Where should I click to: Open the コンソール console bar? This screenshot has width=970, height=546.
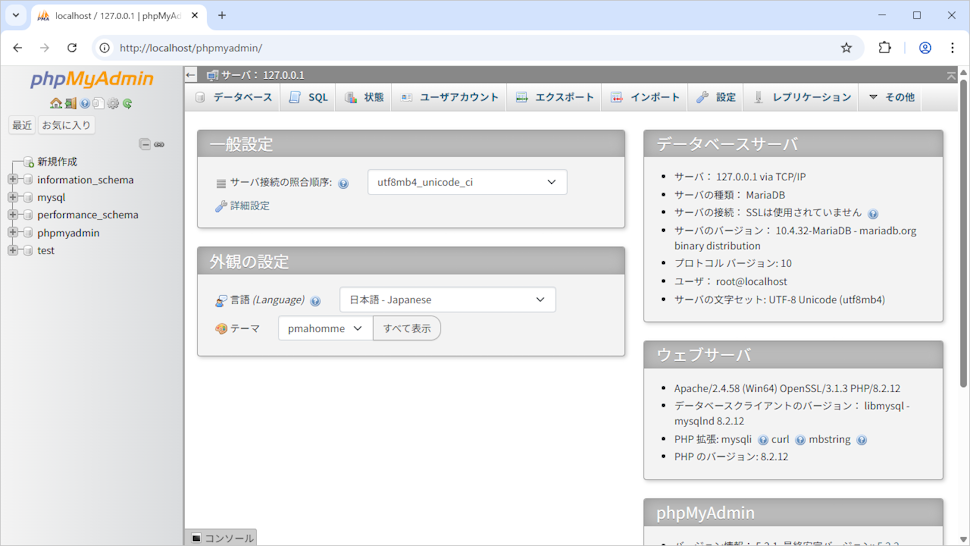click(x=221, y=538)
